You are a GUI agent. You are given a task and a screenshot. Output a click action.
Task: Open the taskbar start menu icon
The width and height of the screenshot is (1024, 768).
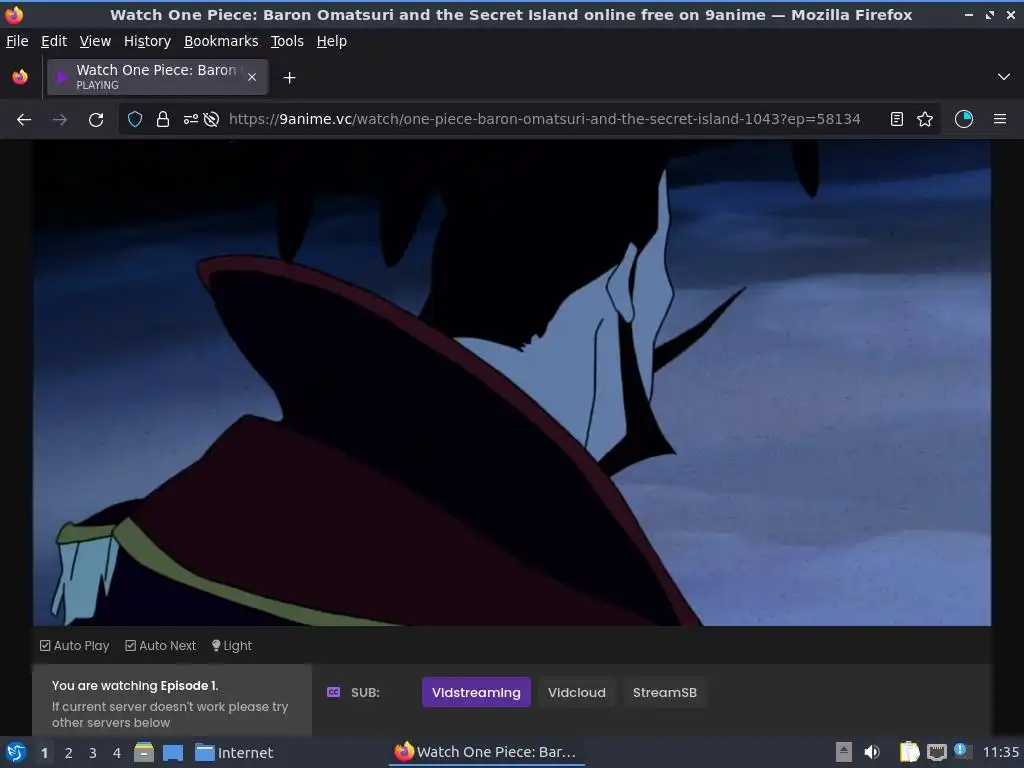pyautogui.click(x=16, y=752)
